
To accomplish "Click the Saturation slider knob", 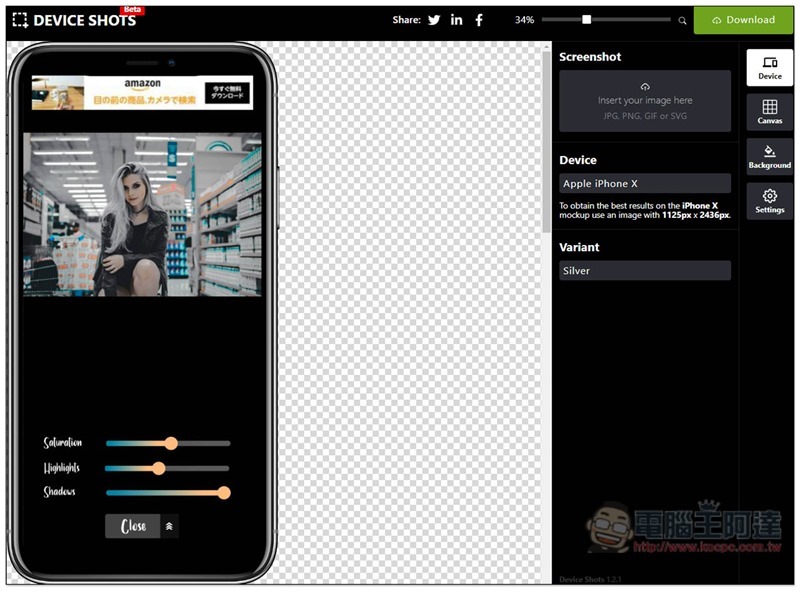I will point(171,443).
